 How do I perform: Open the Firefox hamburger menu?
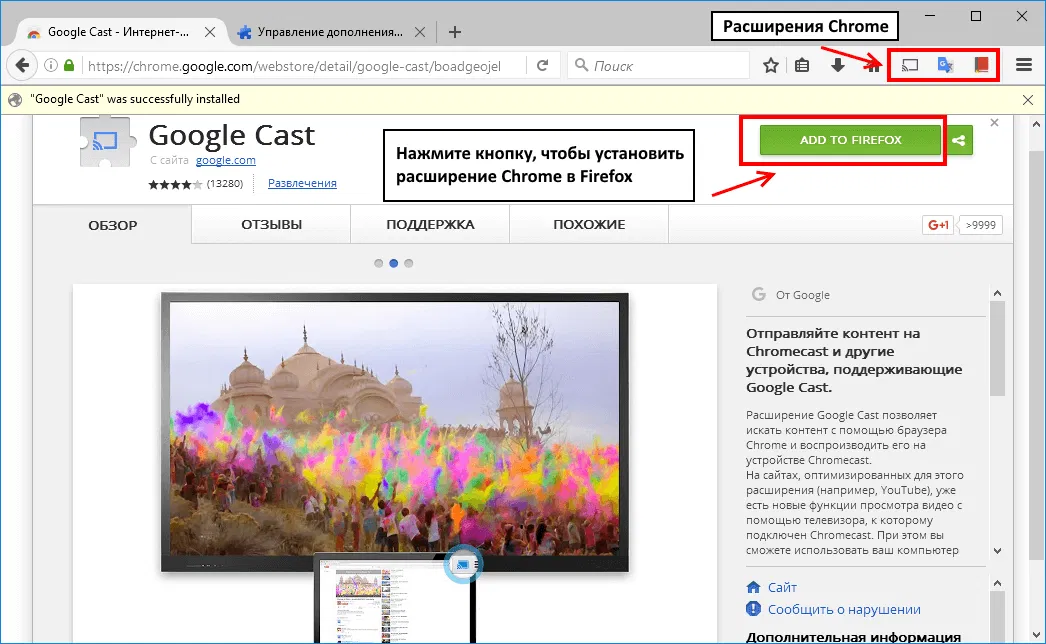pyautogui.click(x=1025, y=64)
